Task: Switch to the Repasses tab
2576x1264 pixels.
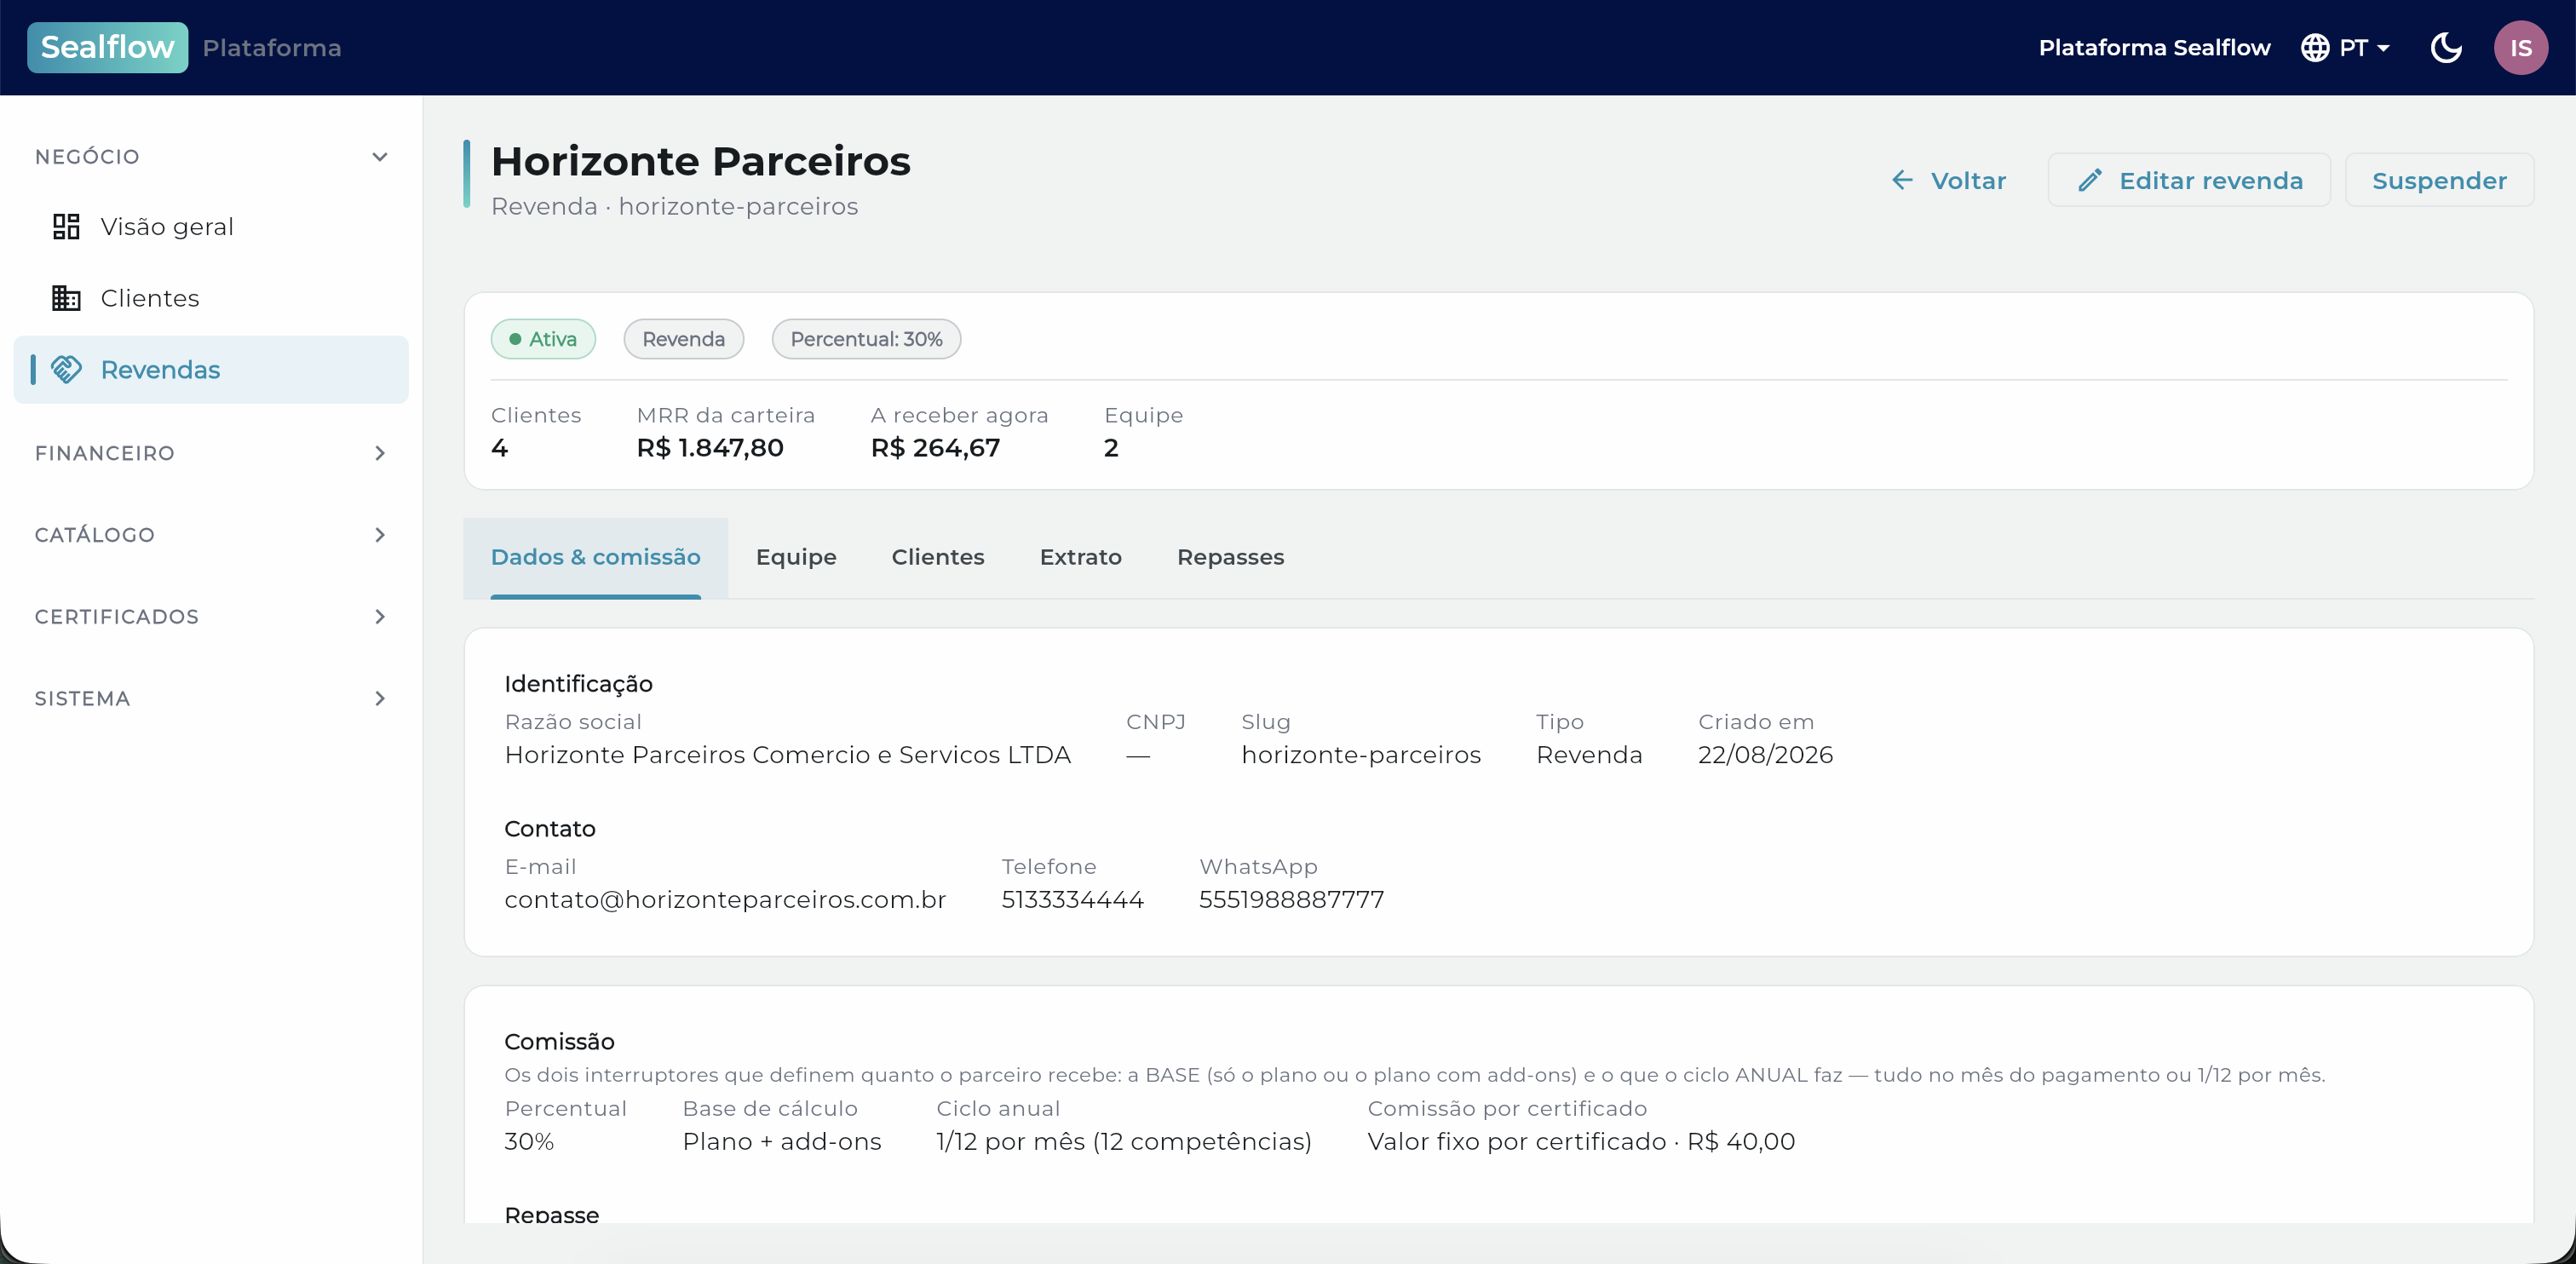Action: pos(1230,557)
